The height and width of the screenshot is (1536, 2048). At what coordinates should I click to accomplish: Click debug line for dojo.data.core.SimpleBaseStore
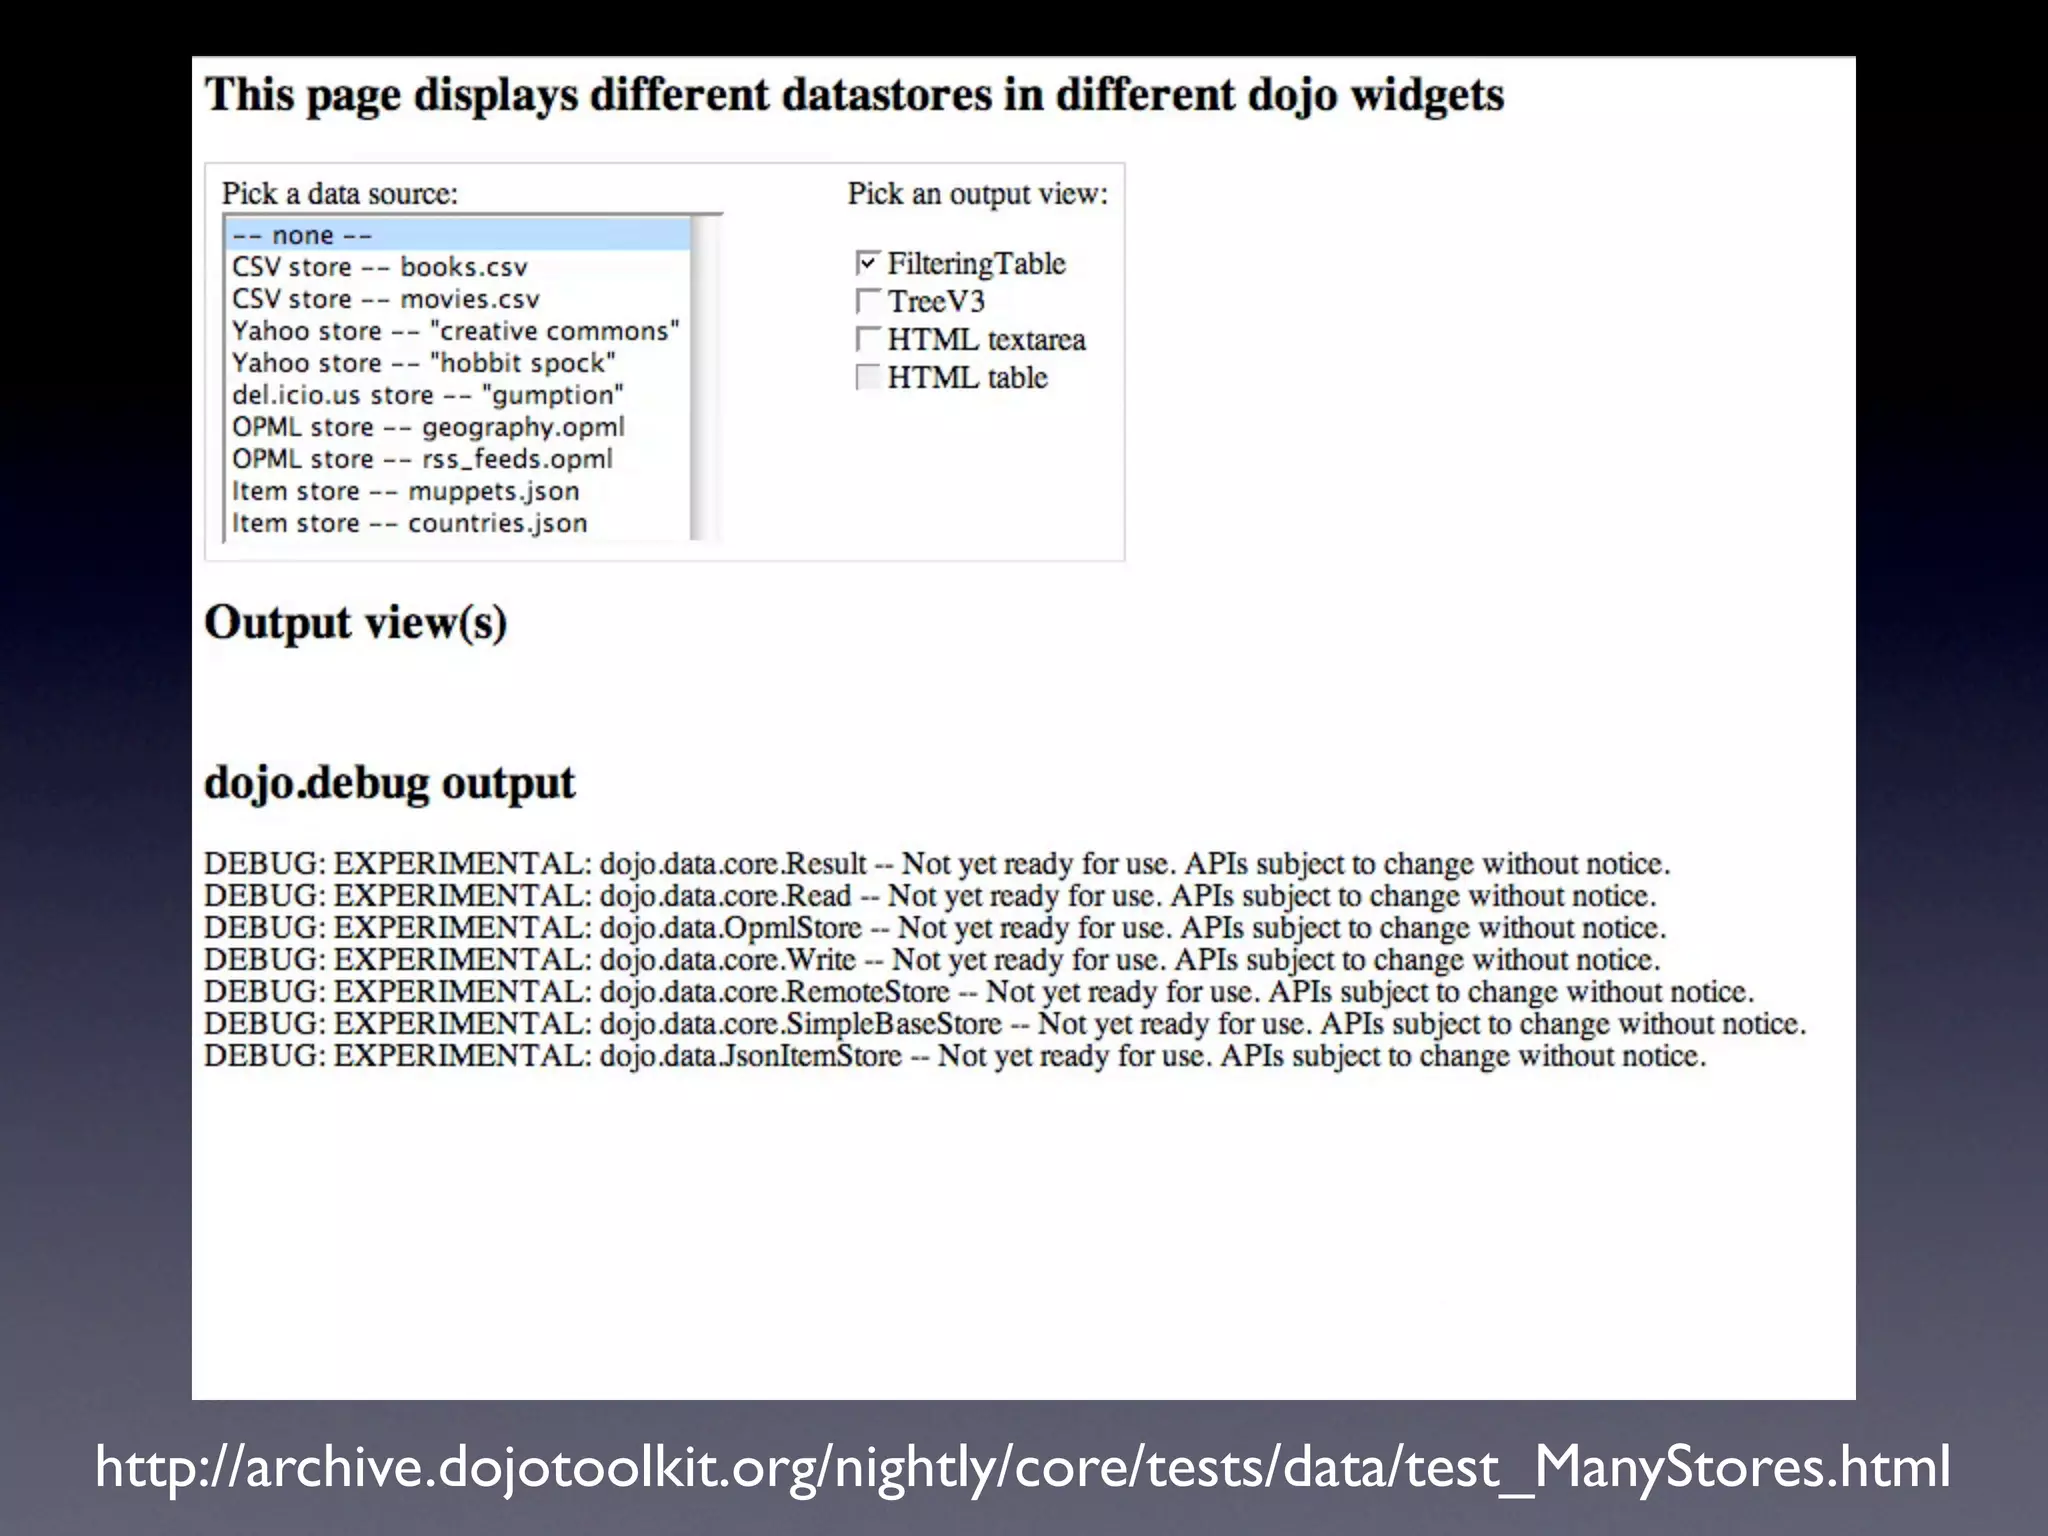[1005, 1023]
